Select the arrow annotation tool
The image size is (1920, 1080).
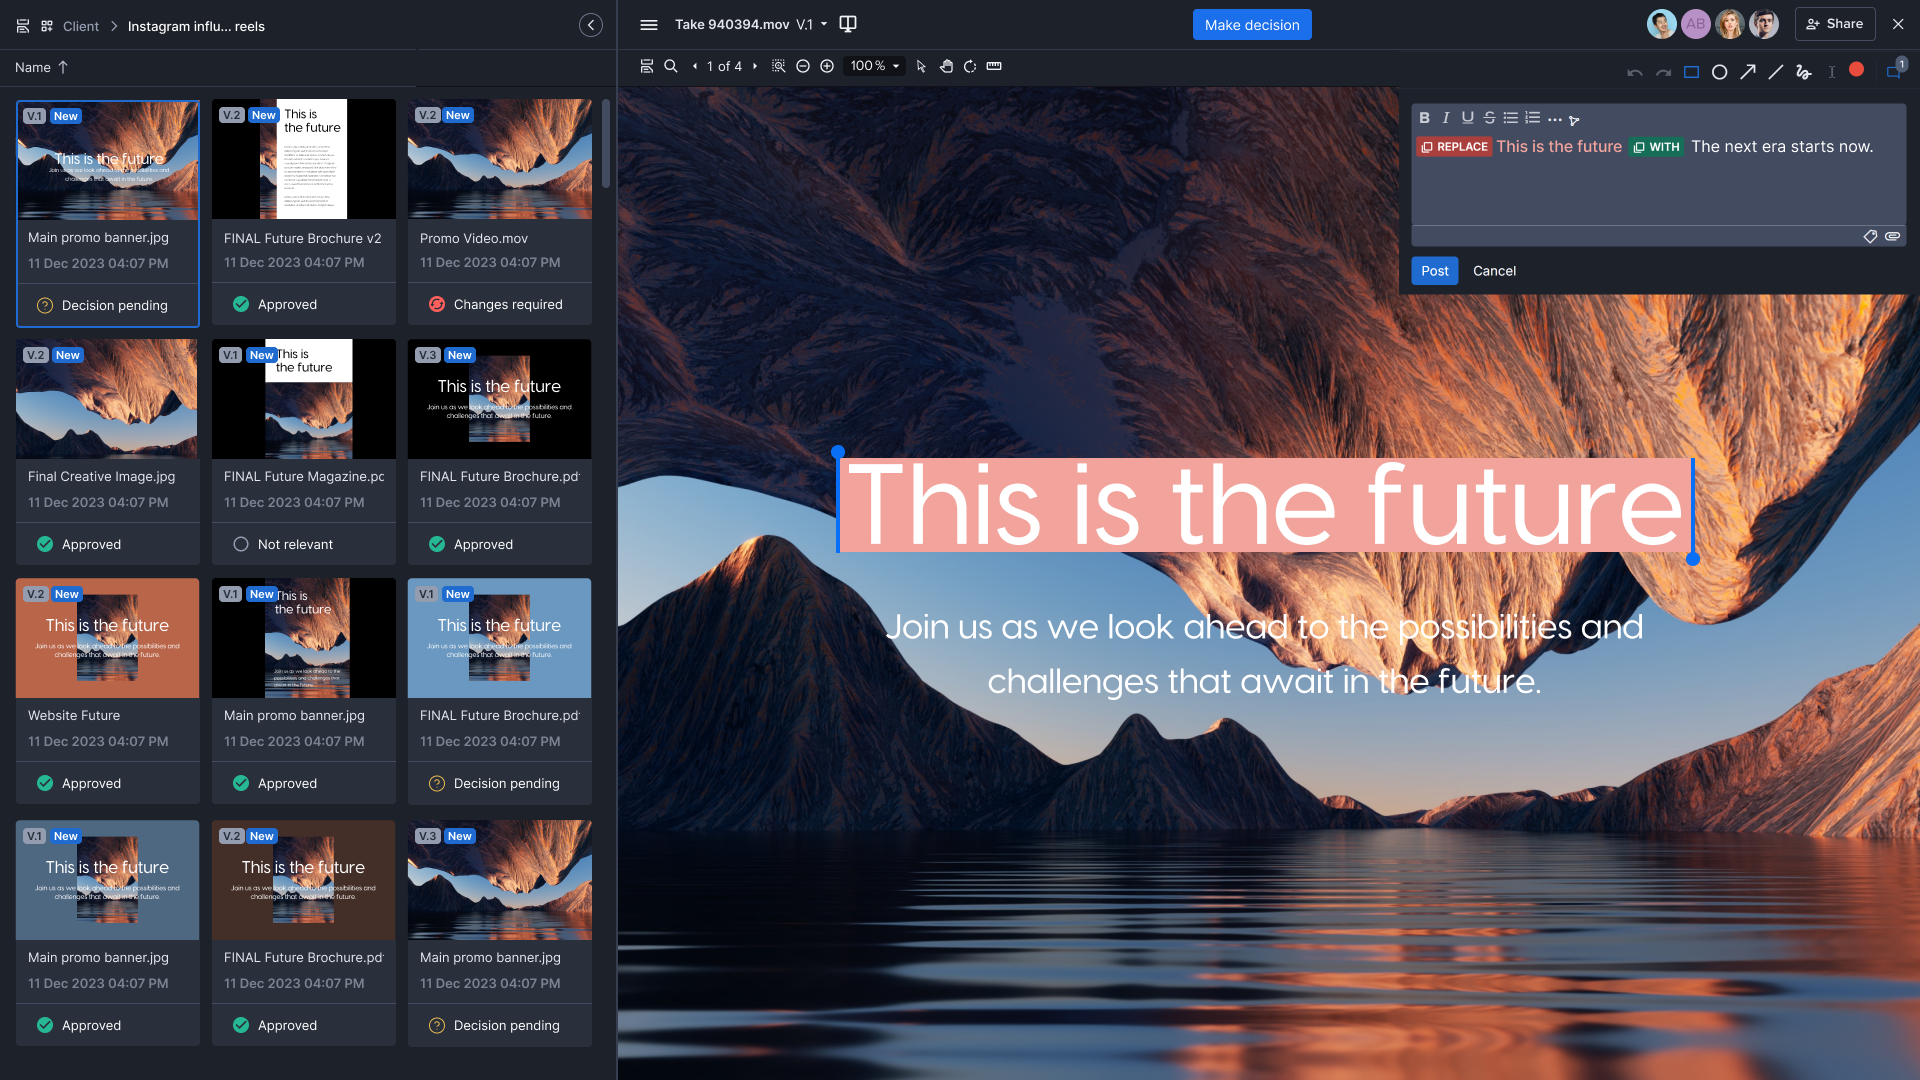[x=1748, y=71]
